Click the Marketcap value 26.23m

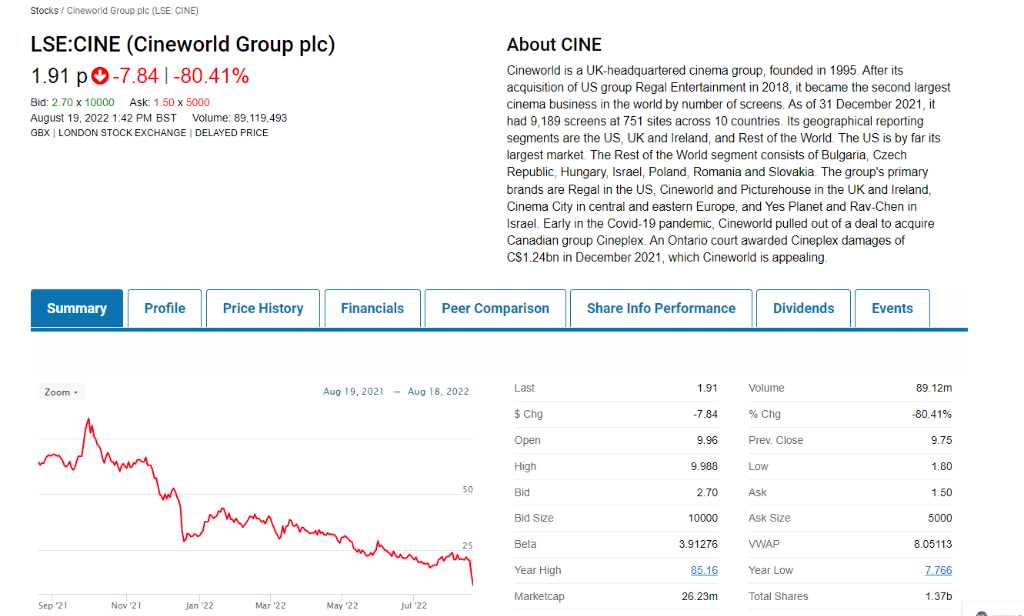[699, 596]
